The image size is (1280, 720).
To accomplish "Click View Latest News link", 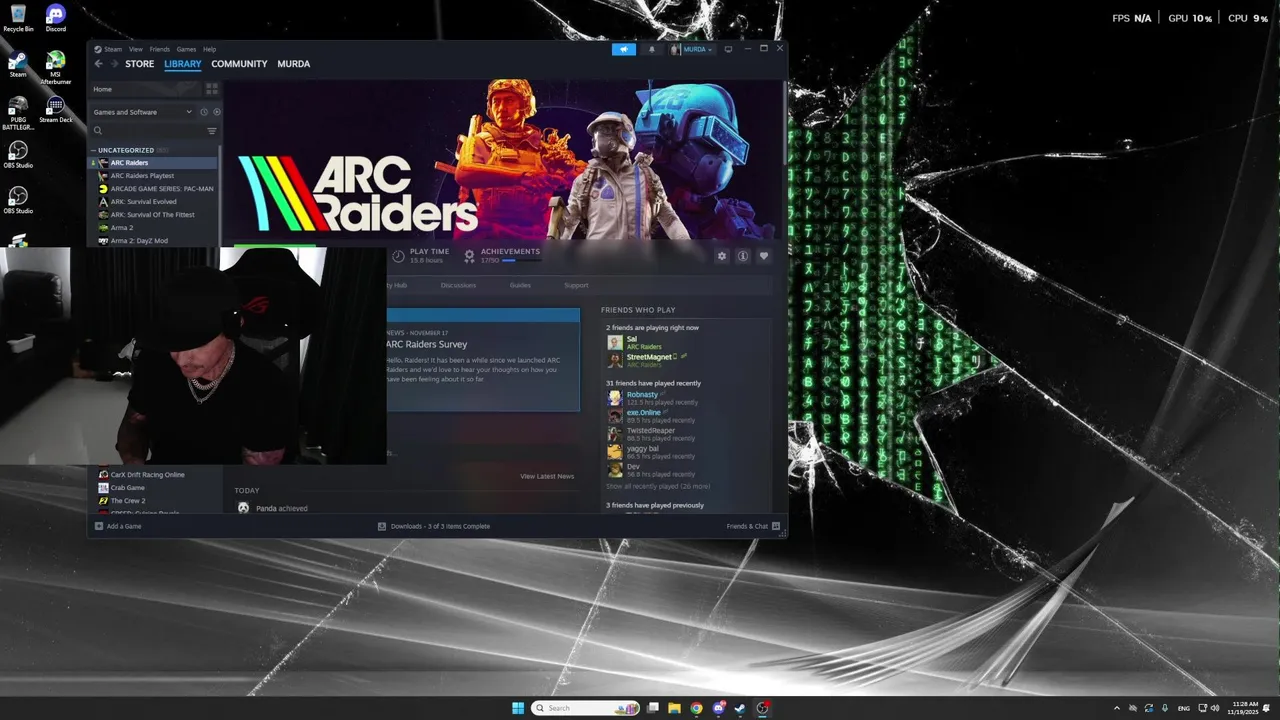I will pos(547,476).
